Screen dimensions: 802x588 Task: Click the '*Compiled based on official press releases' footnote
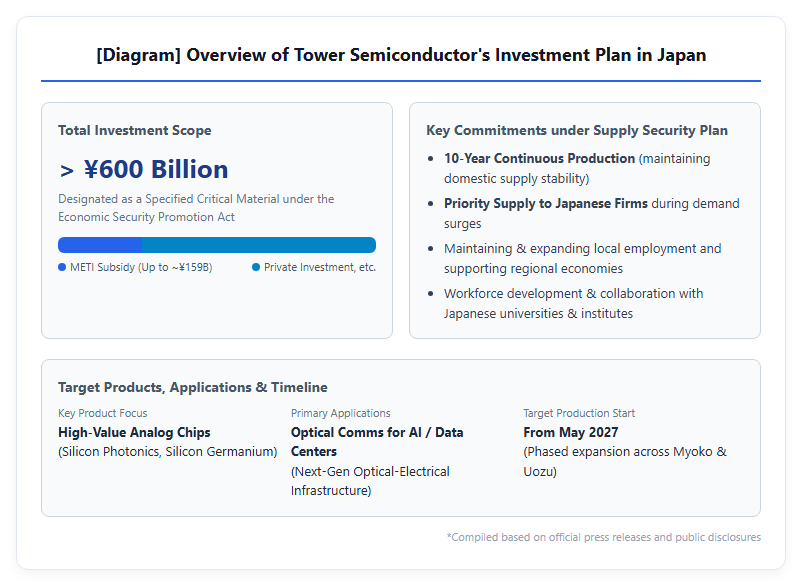[x=604, y=537]
